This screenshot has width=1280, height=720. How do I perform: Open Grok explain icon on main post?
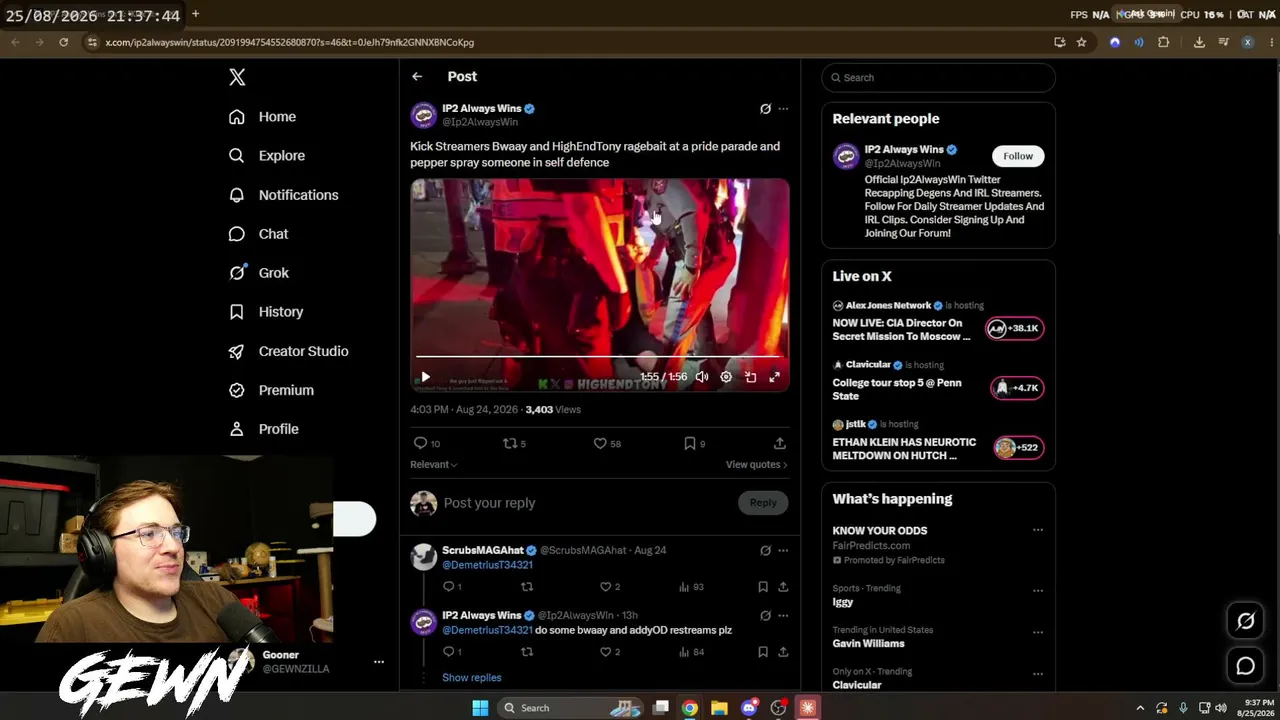(765, 109)
